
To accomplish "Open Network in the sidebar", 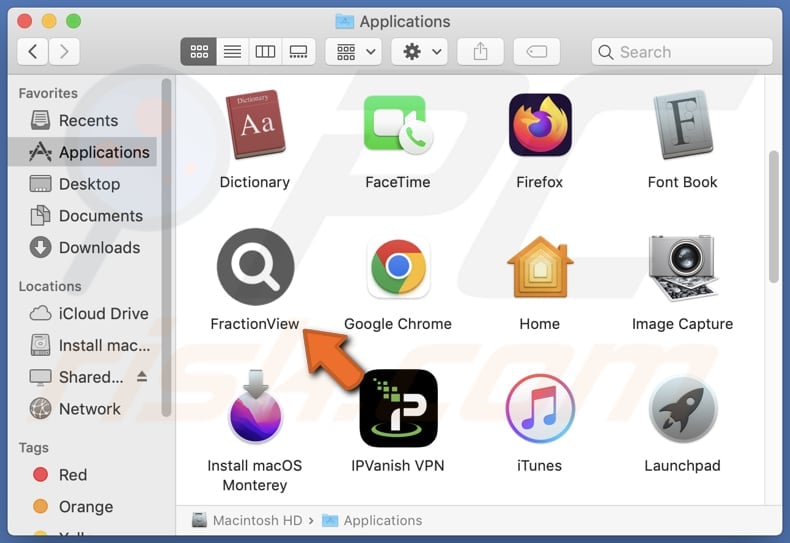I will 82,409.
